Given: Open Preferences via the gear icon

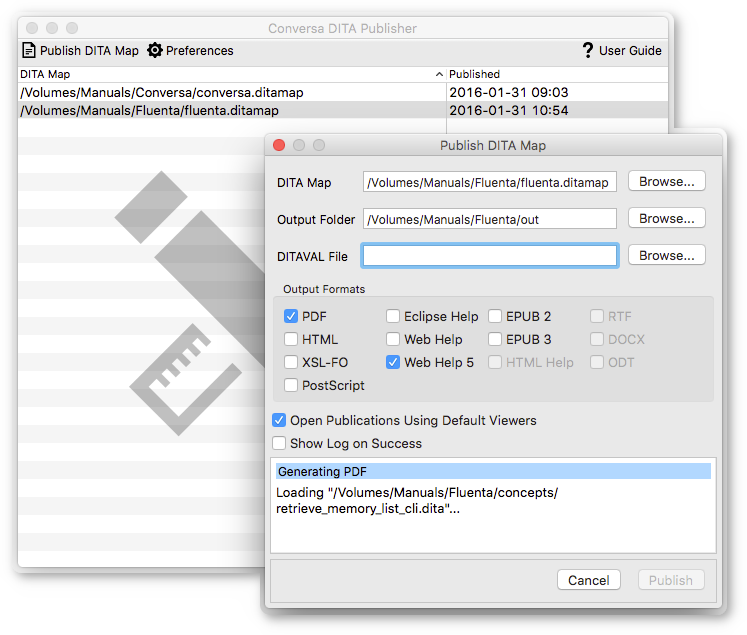Looking at the screenshot, I should pos(154,50).
